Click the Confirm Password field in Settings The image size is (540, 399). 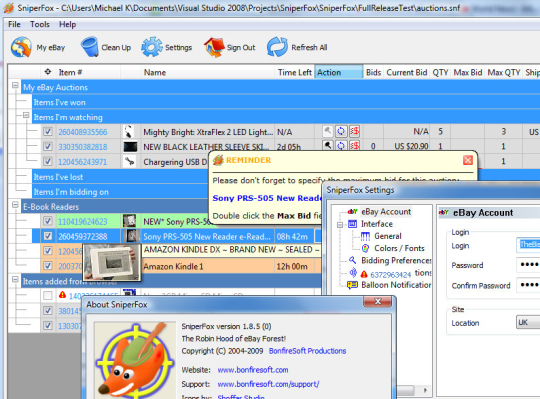528,285
